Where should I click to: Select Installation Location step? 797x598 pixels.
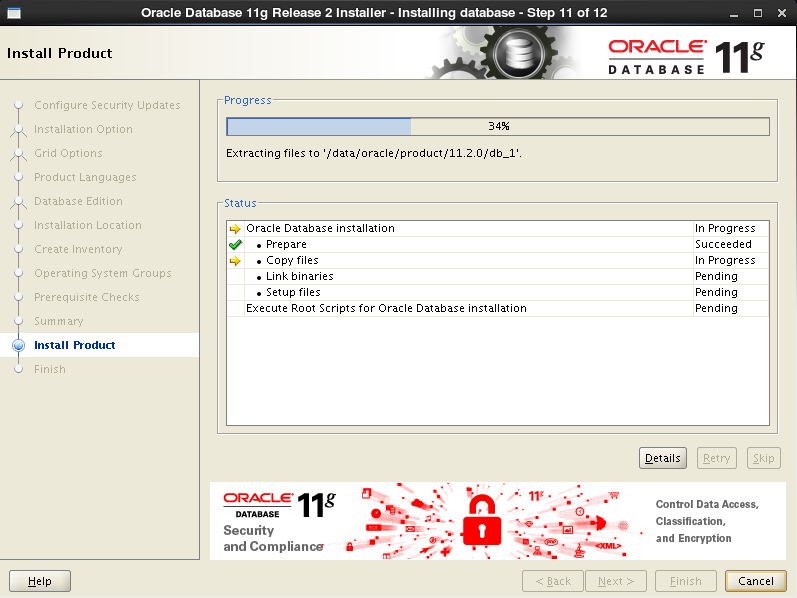click(x=87, y=225)
